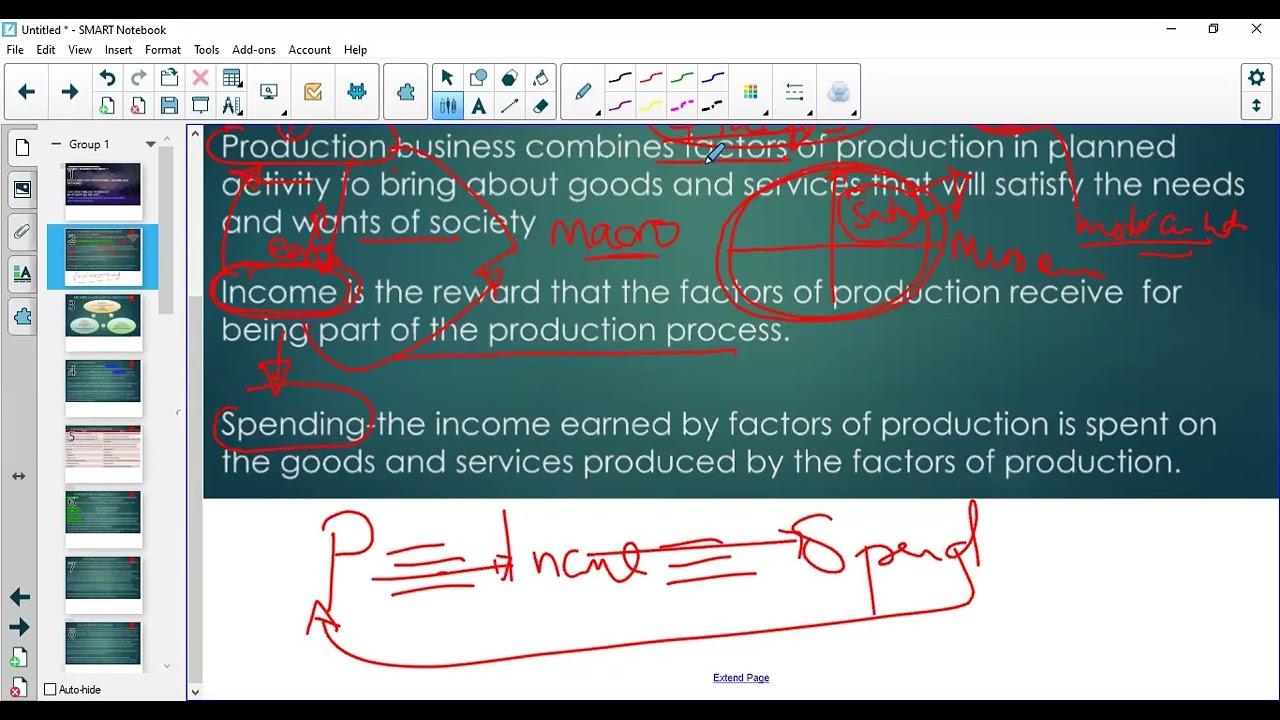Choose the yellow pen style

[x=651, y=106]
